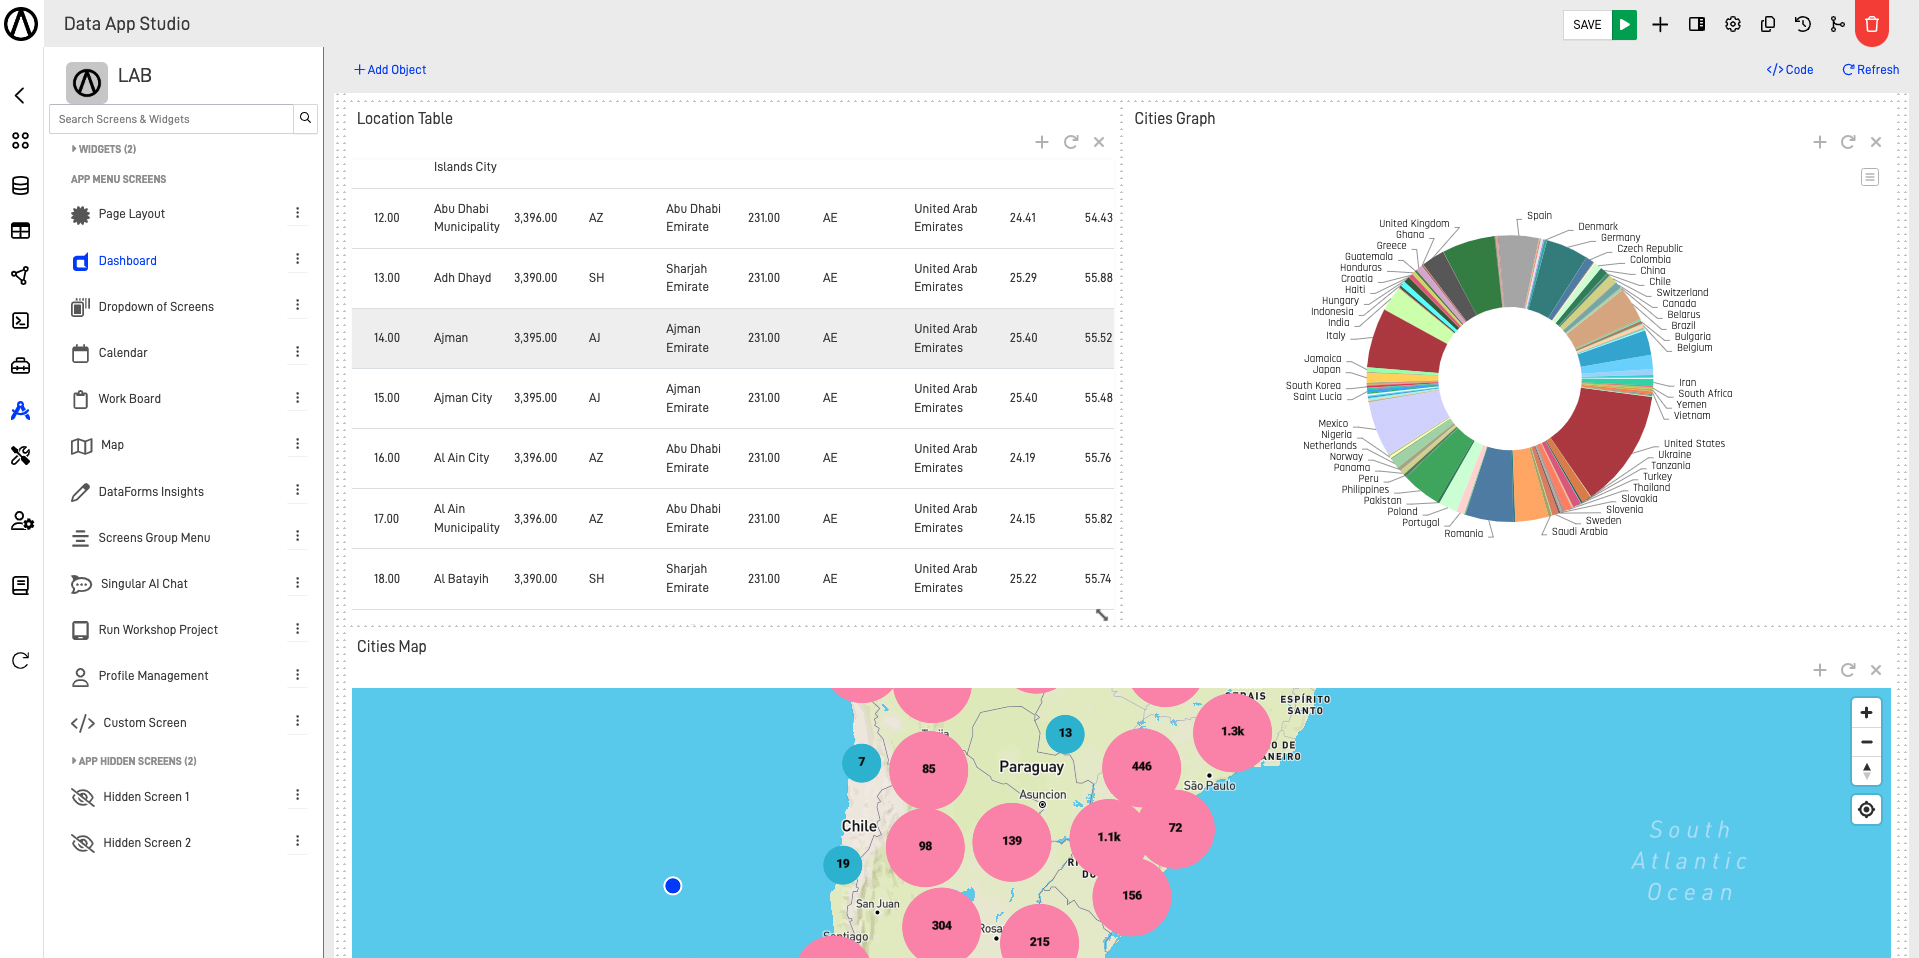1919x958 pixels.
Task: Open Singular AI Chat screen
Action: (144, 584)
